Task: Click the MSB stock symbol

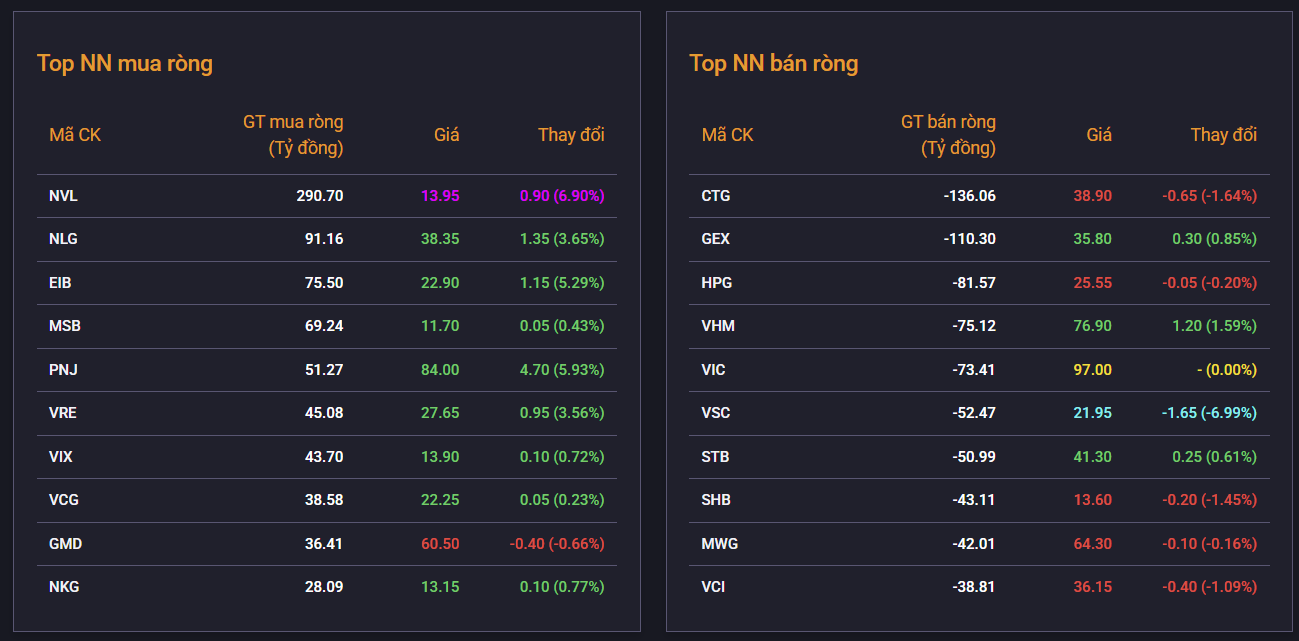Action: tap(63, 326)
